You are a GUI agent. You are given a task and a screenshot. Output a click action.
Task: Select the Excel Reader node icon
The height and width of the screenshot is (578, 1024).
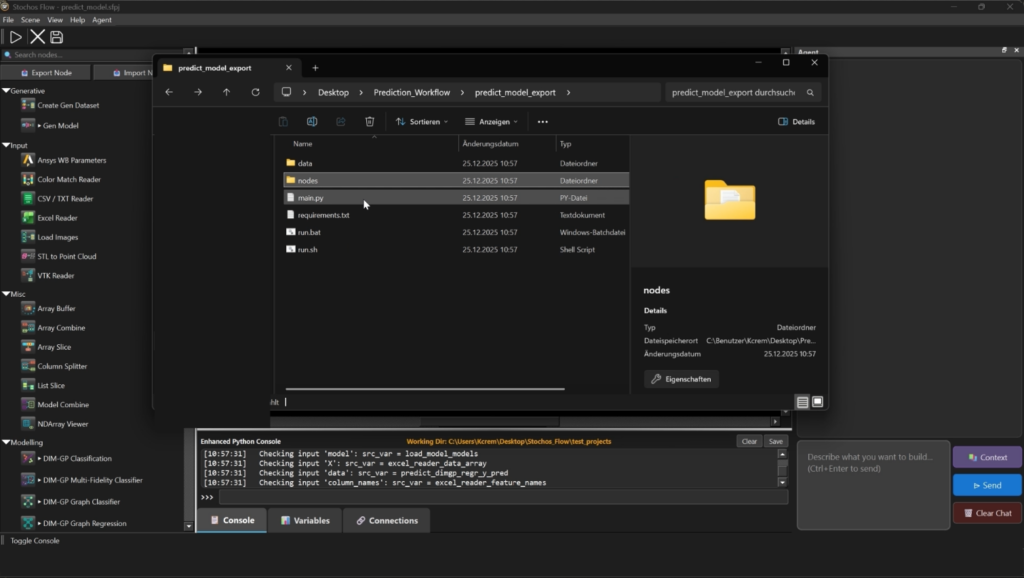[x=28, y=218]
